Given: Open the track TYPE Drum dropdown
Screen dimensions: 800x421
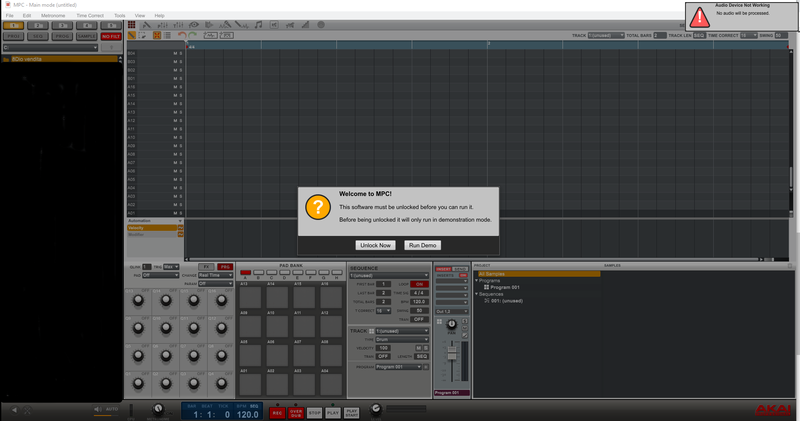Looking at the screenshot, I should click(x=402, y=339).
